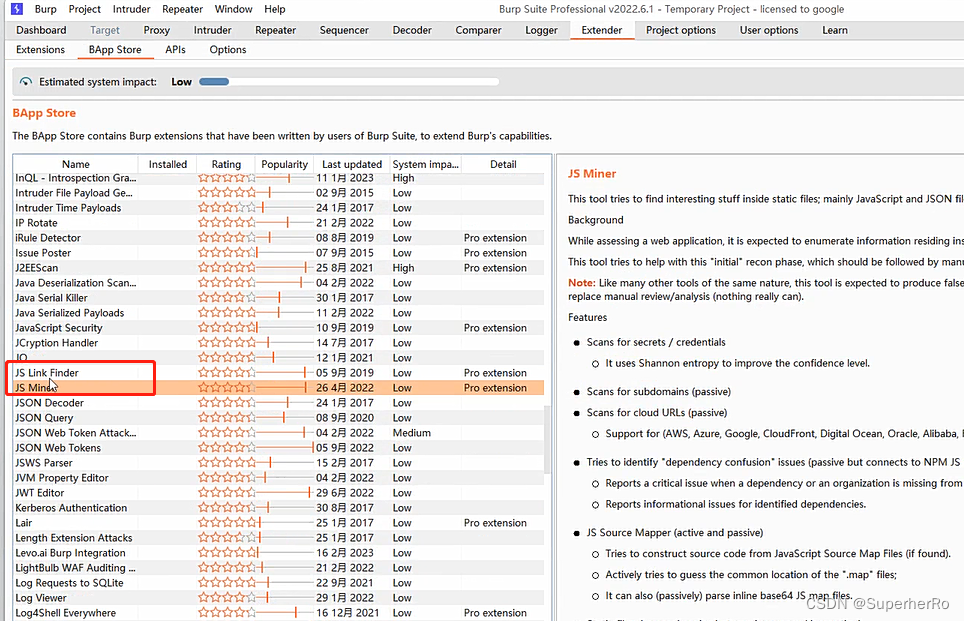The image size is (964, 621).
Task: Click the extension list vertical scrollbar
Action: tap(548, 440)
